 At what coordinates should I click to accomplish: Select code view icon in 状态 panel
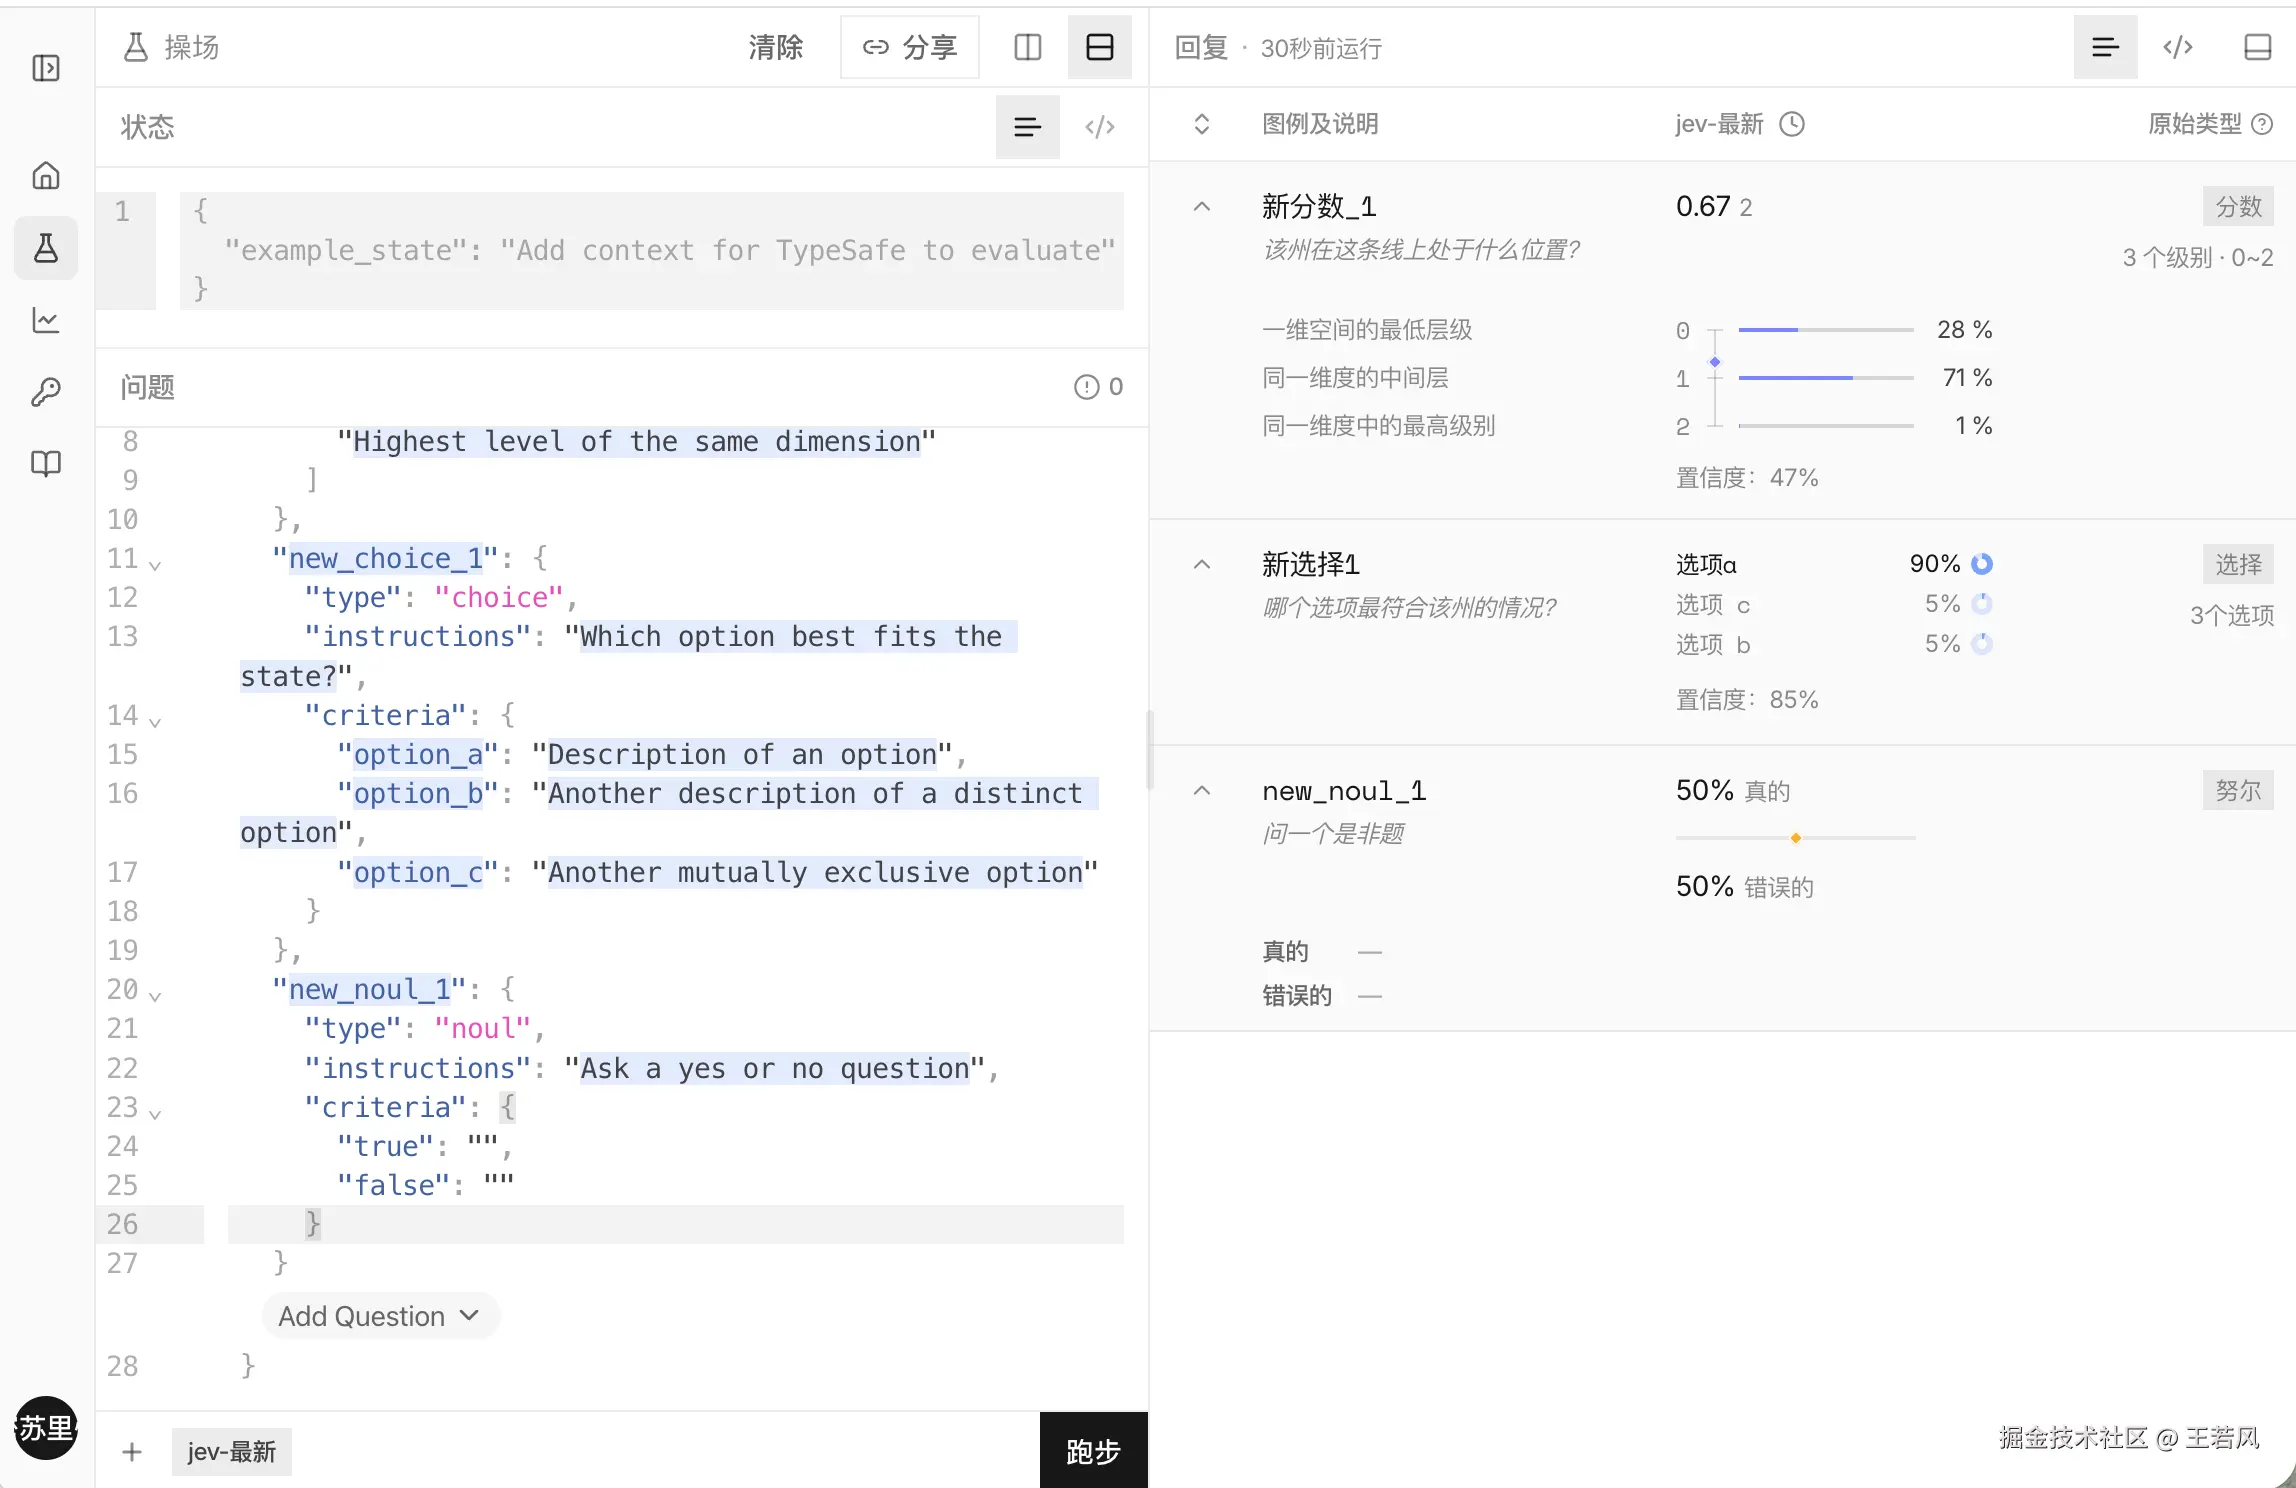point(1100,127)
